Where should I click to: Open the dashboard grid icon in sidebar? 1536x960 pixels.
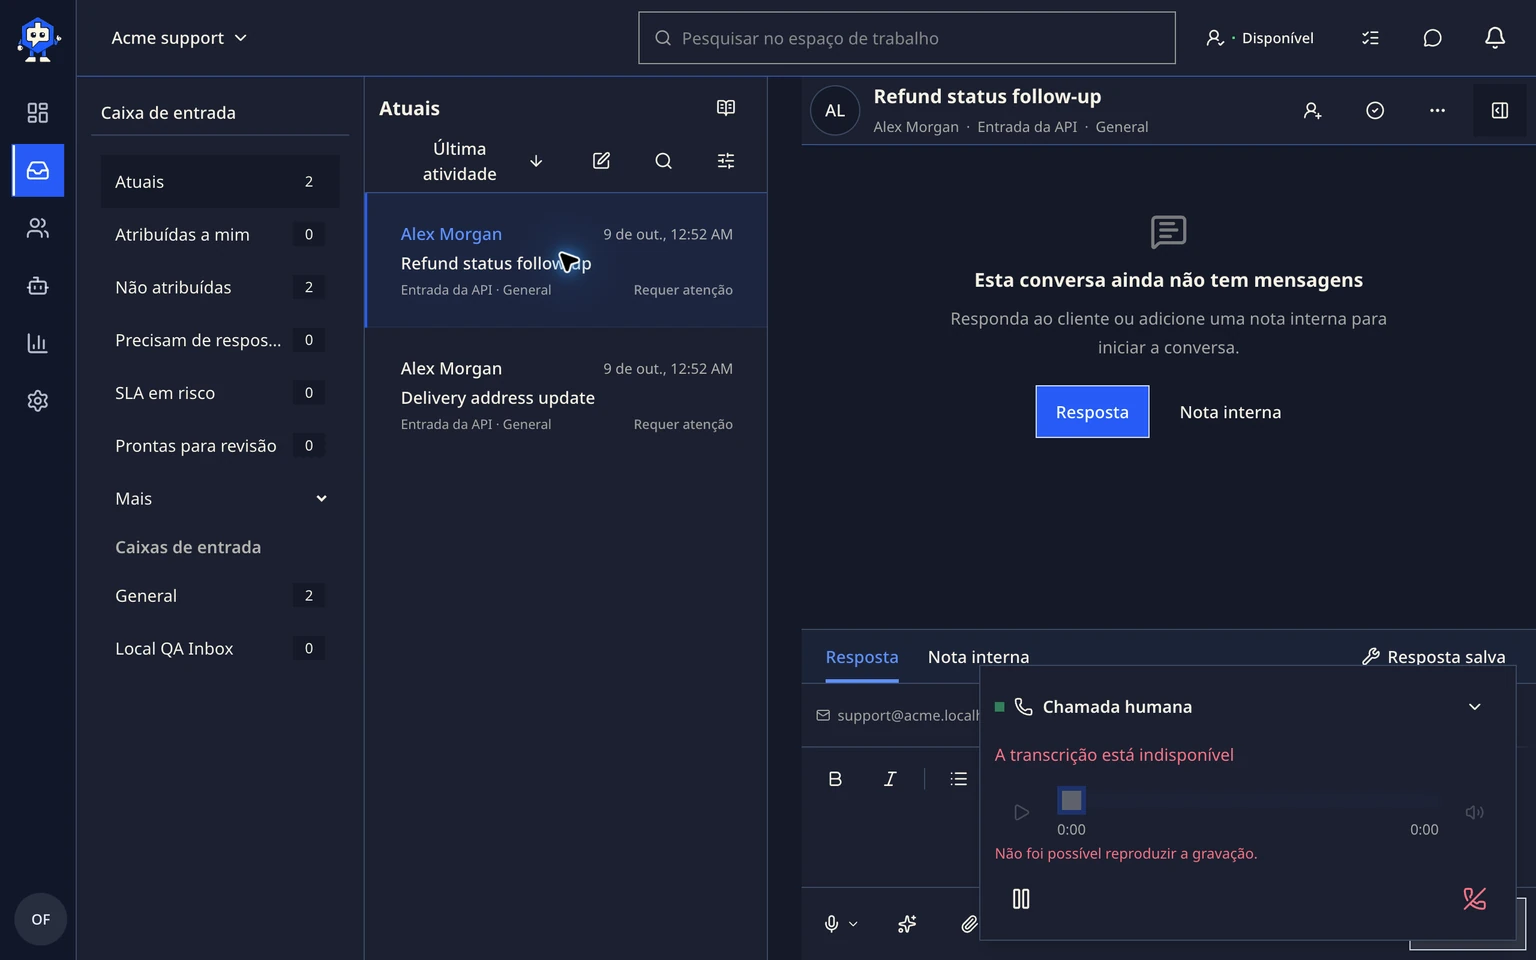click(38, 113)
